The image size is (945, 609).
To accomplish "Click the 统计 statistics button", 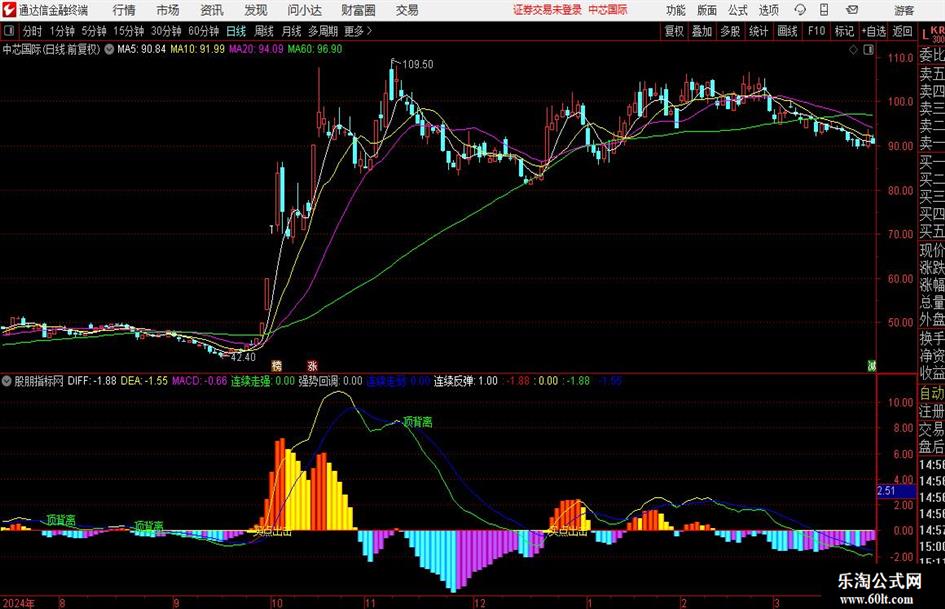I will (758, 31).
